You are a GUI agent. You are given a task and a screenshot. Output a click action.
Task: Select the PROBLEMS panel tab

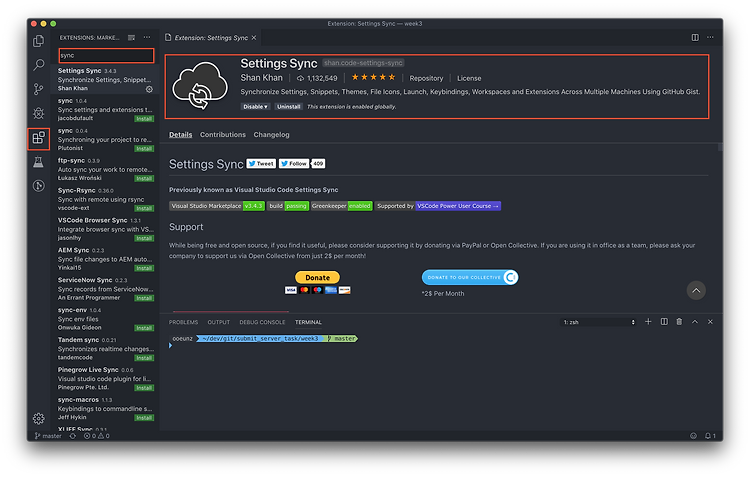[183, 322]
